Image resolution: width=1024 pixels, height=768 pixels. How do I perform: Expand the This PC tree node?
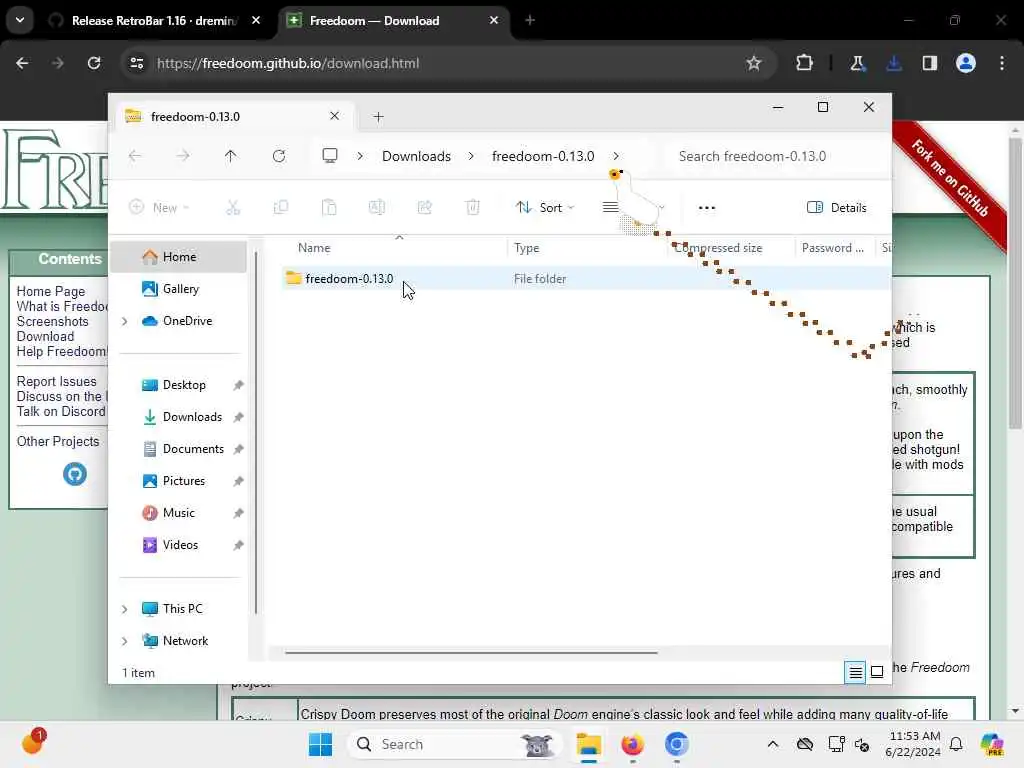pyautogui.click(x=125, y=609)
